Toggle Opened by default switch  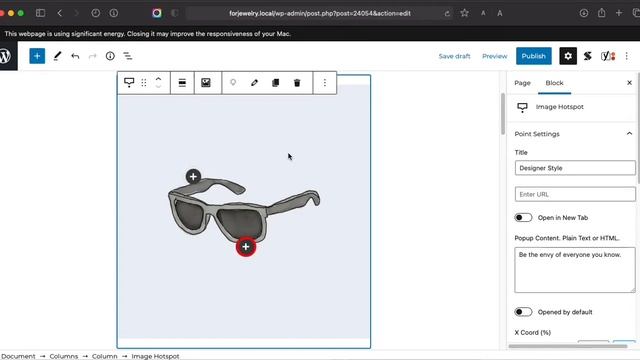click(x=523, y=312)
